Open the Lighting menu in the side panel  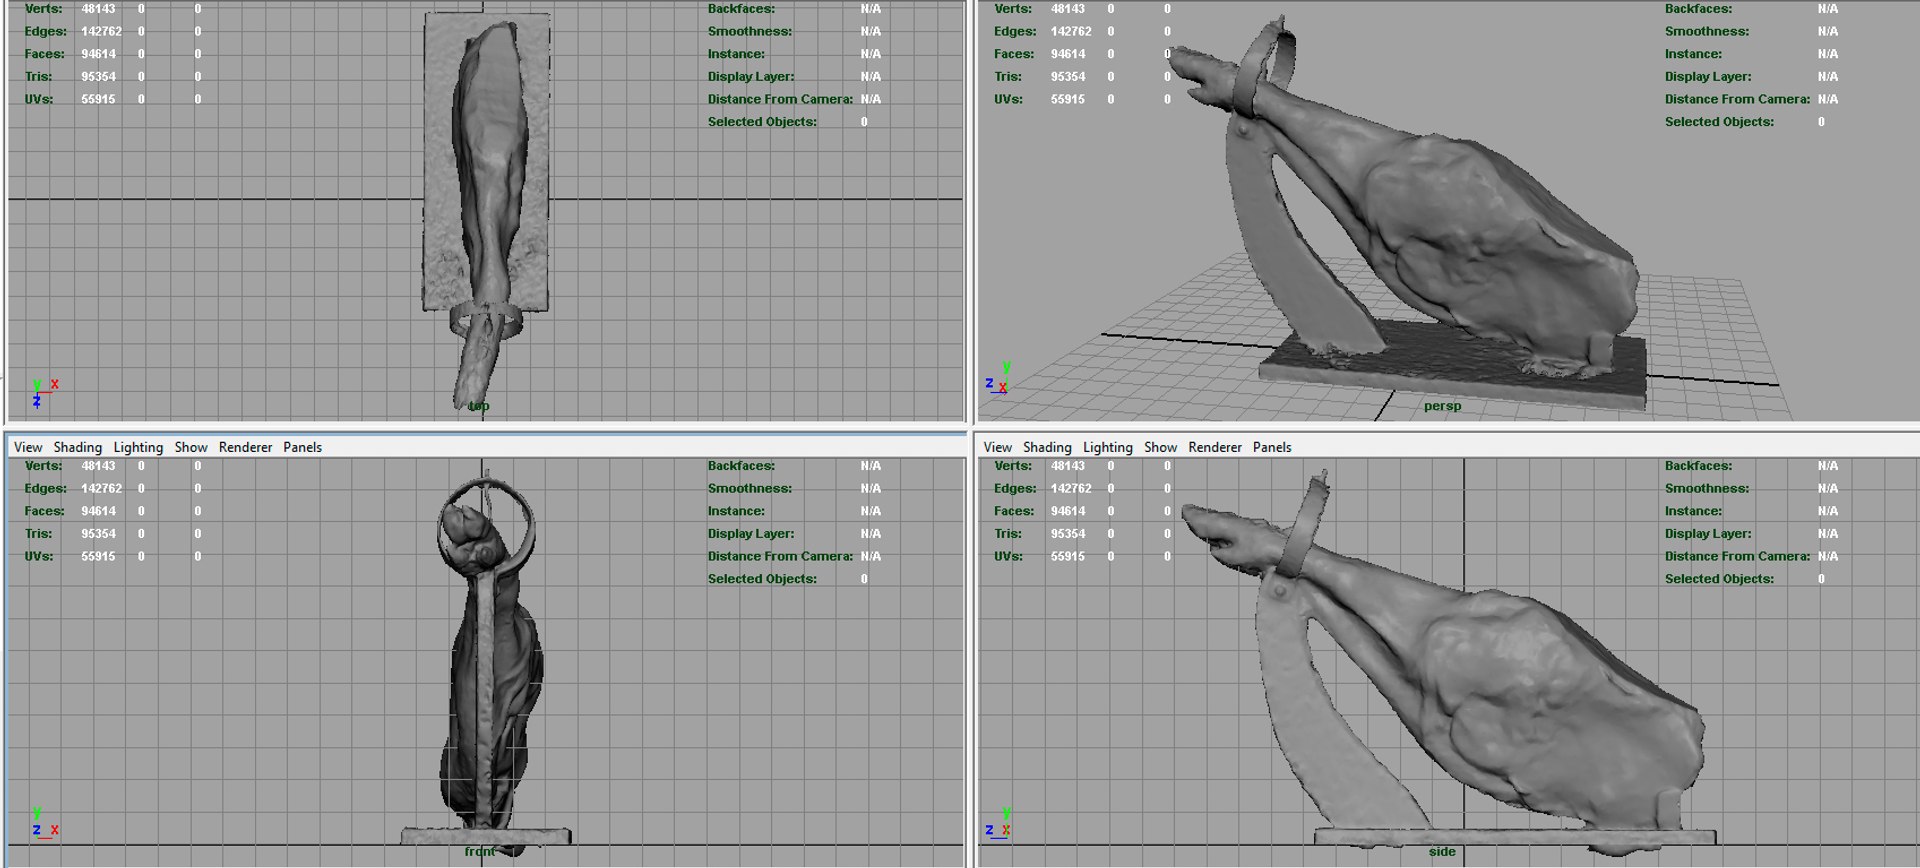1108,447
